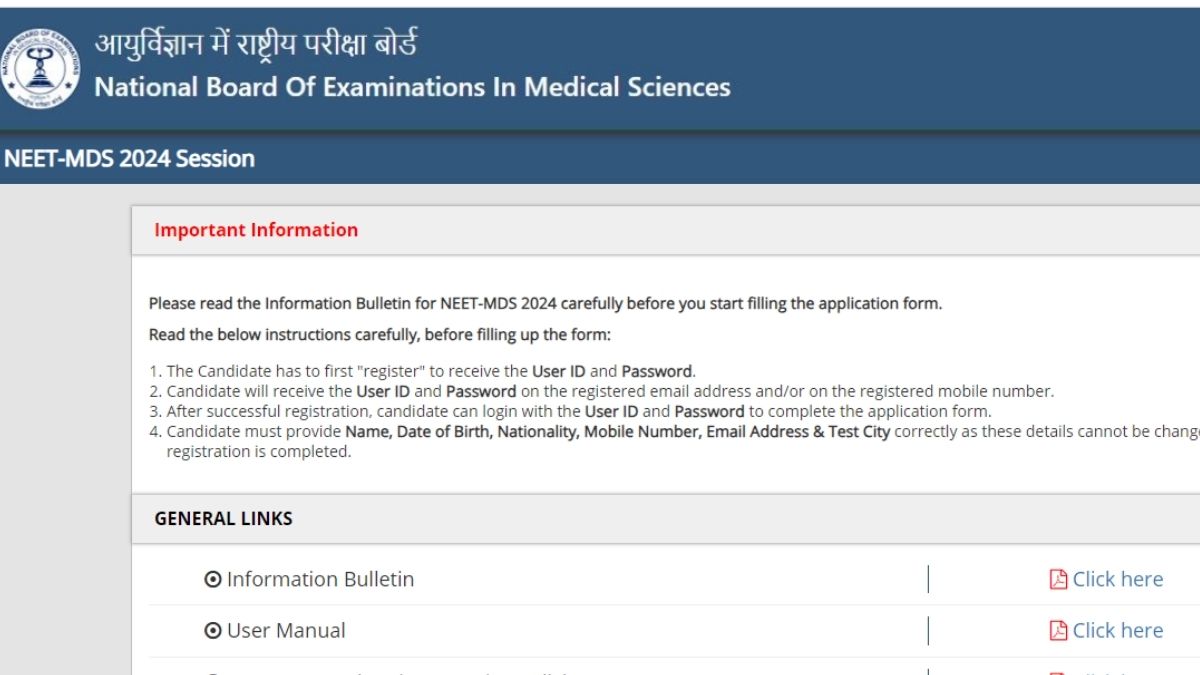Click the PDF icon for Information Bulletin

pos(1058,580)
